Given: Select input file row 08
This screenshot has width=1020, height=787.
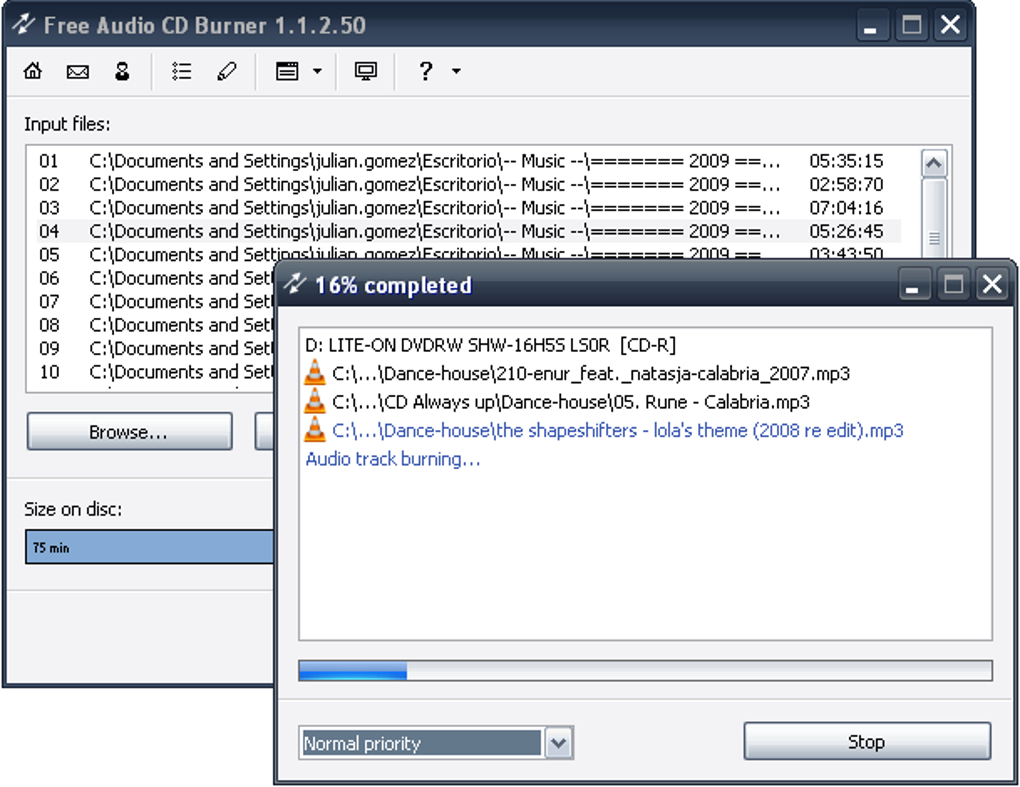Looking at the screenshot, I should tap(155, 325).
